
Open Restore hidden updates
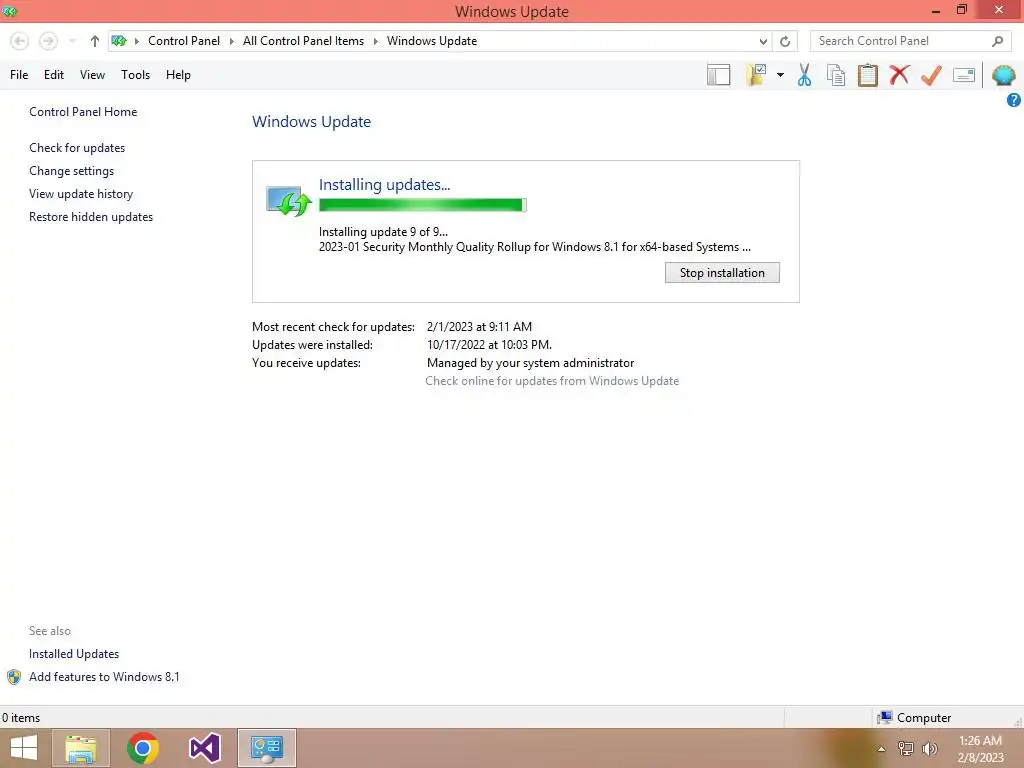coord(91,217)
